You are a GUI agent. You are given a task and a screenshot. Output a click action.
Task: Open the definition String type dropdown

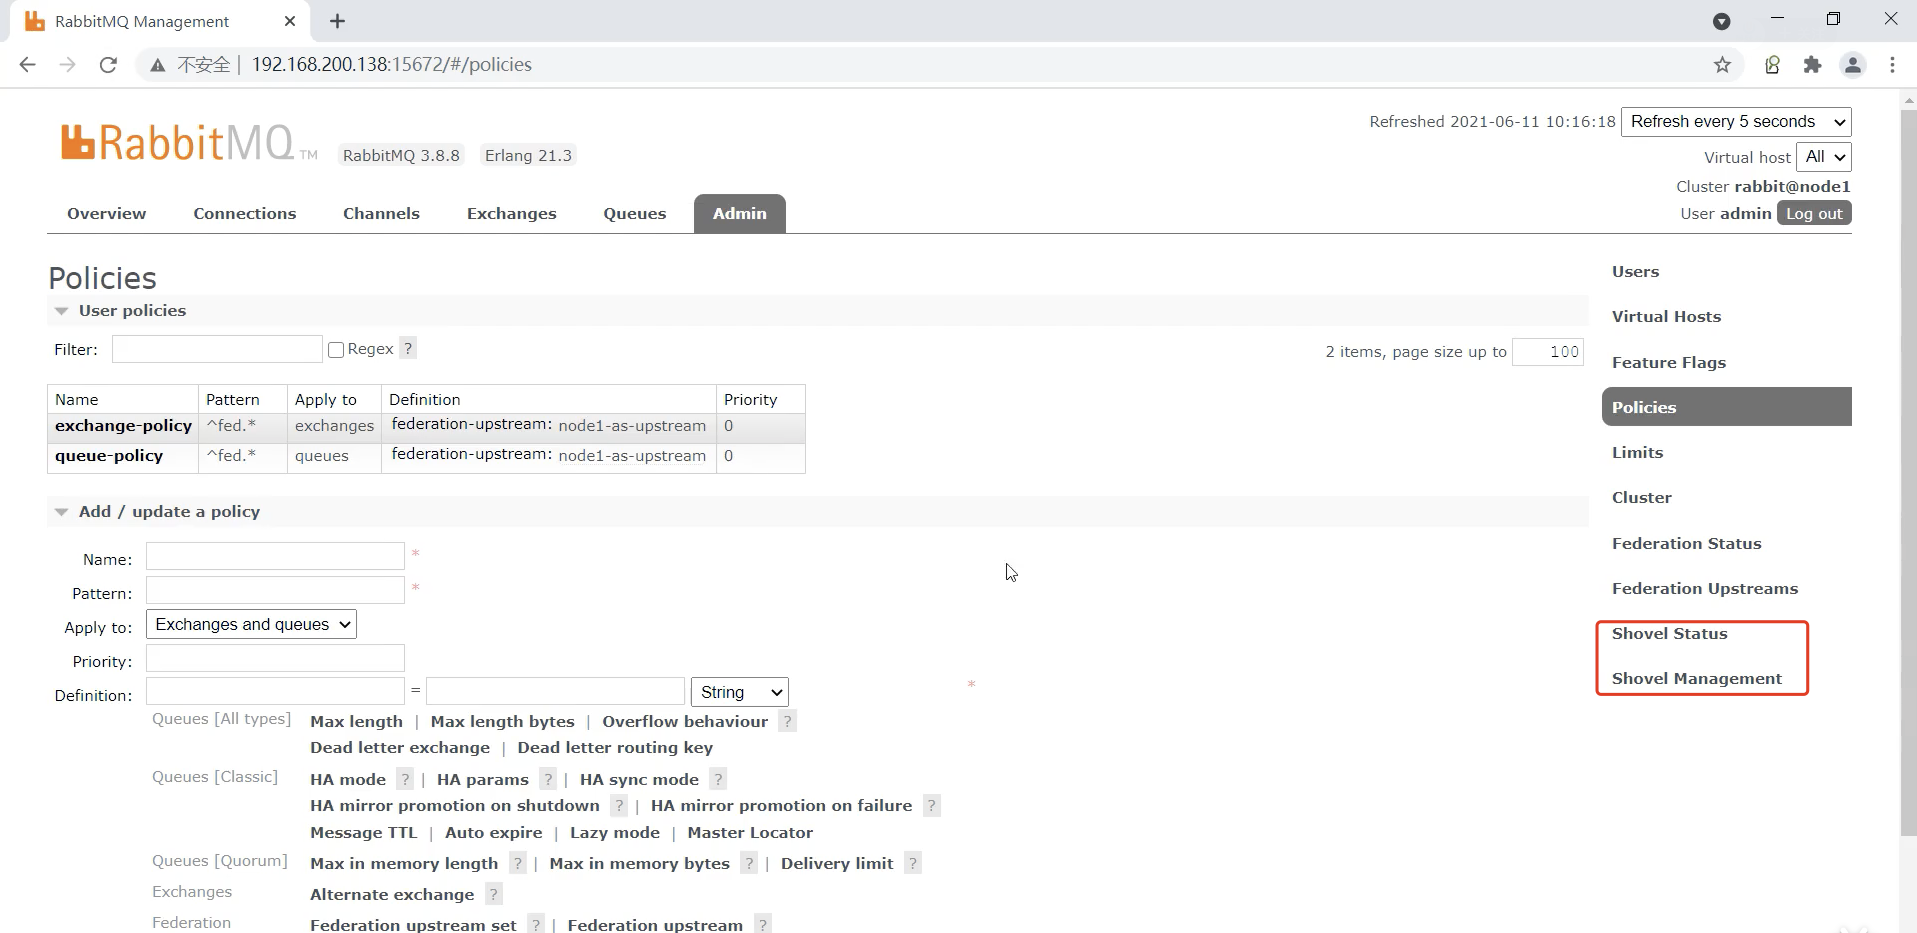pos(739,693)
